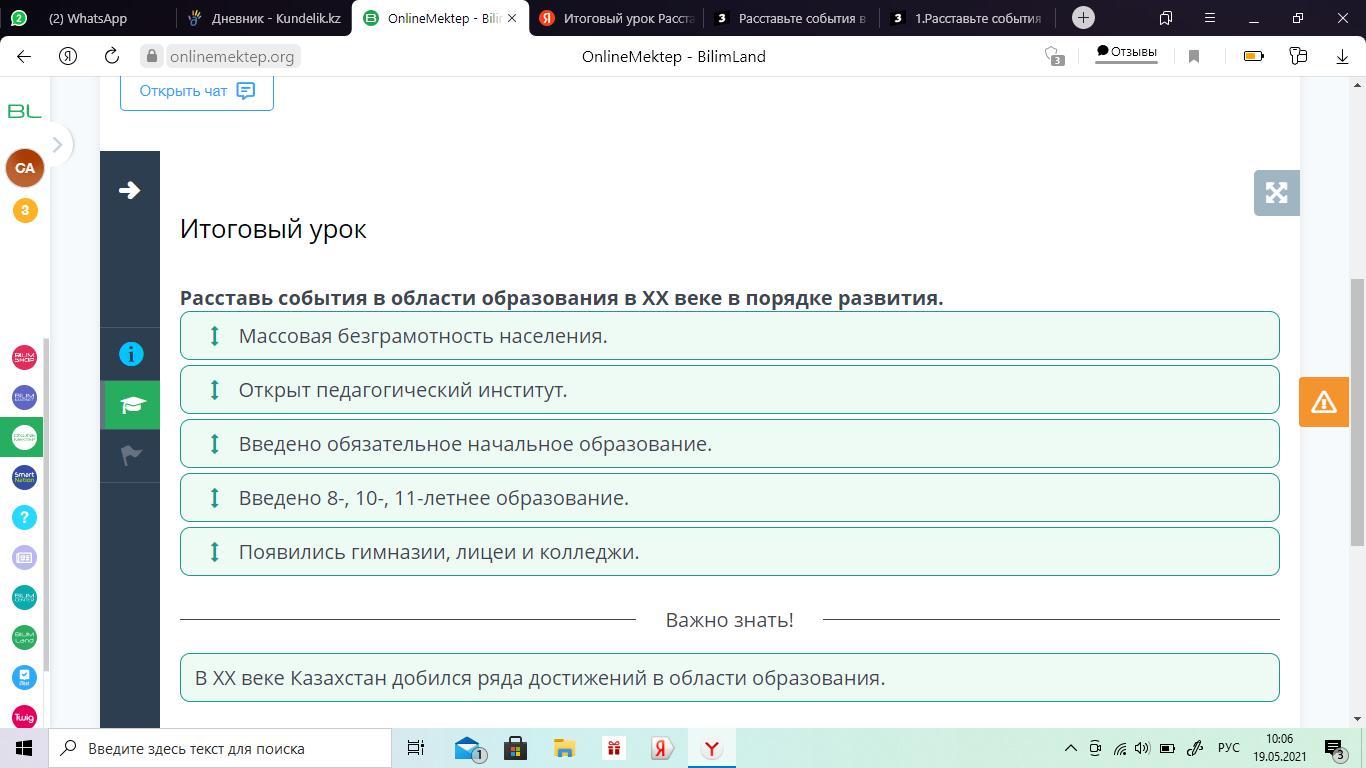This screenshot has height=768, width=1366.
Task: Click the flag icon in lesson sidebar
Action: 131,456
